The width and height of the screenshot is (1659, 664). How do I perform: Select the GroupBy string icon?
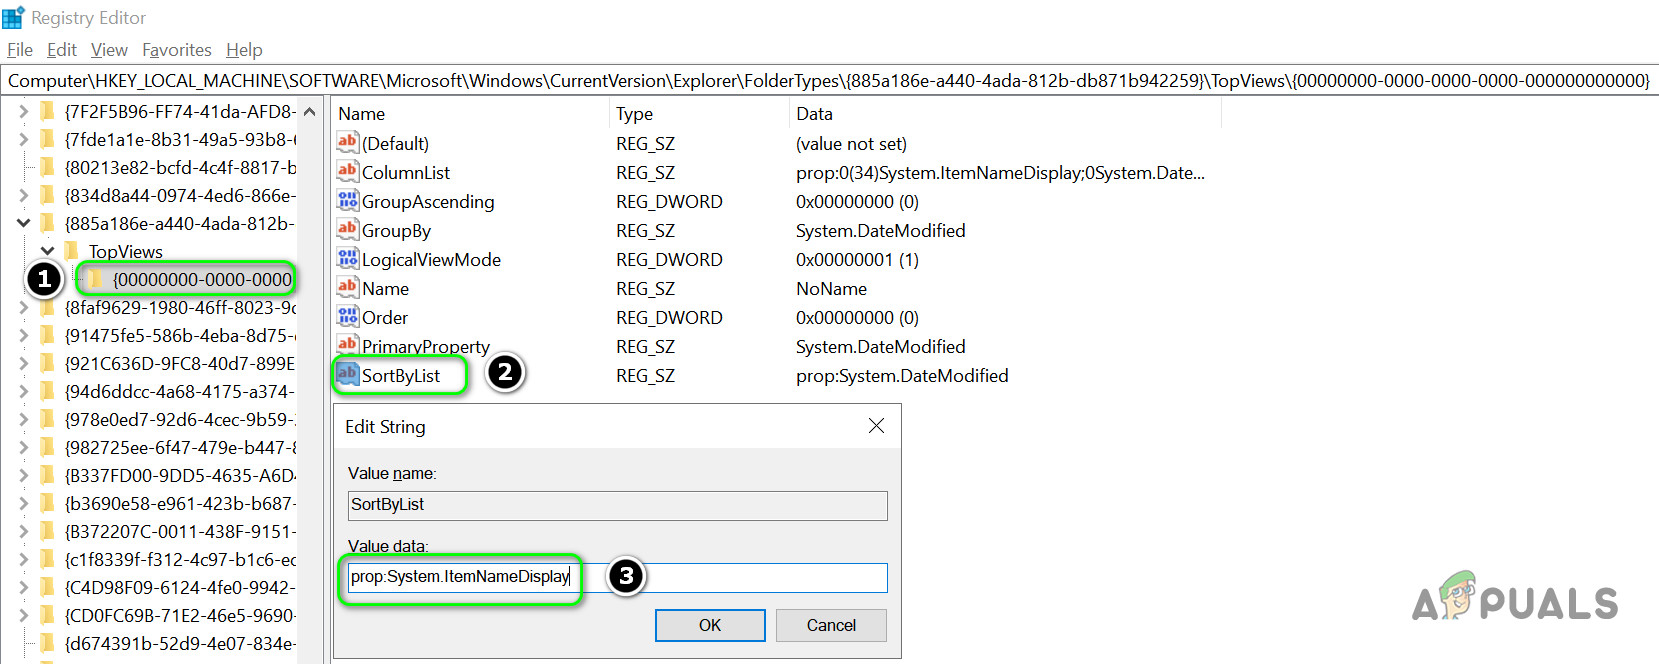[x=347, y=230]
